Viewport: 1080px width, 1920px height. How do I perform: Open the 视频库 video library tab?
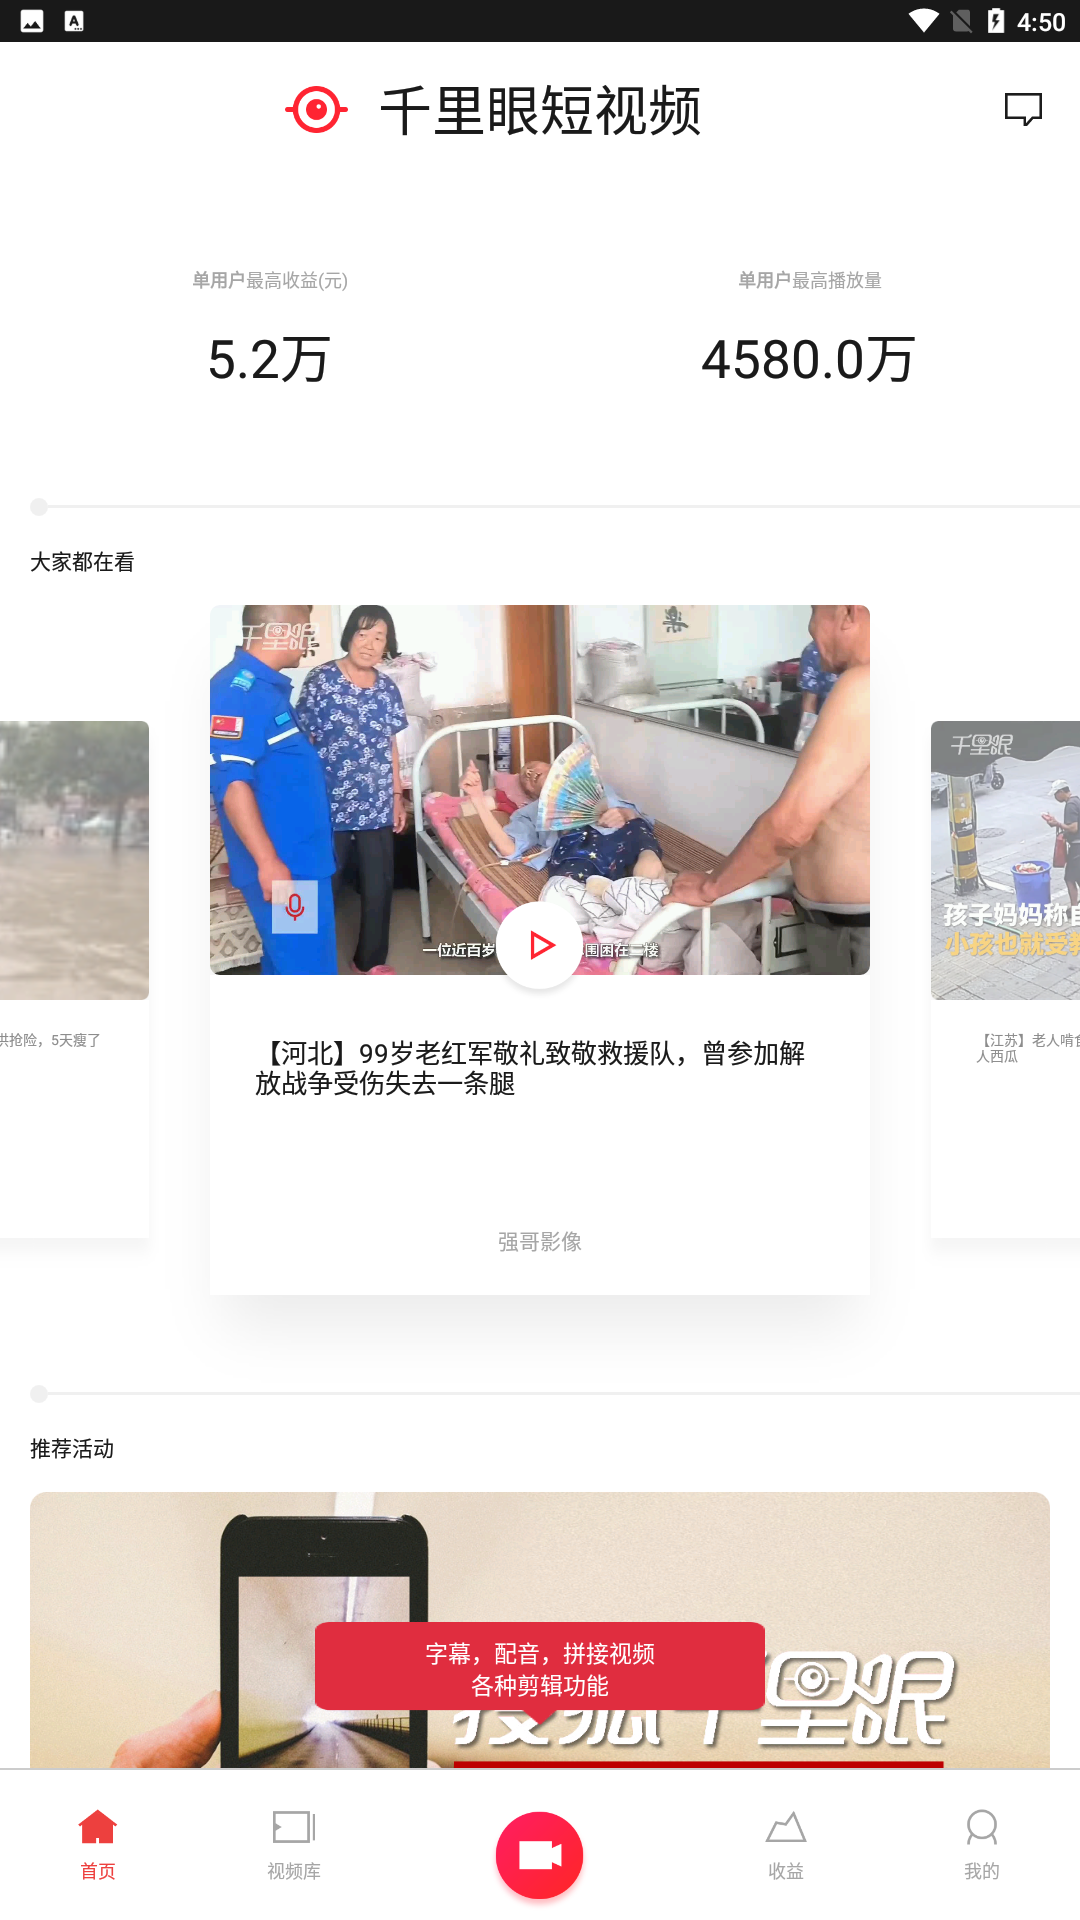click(294, 1845)
